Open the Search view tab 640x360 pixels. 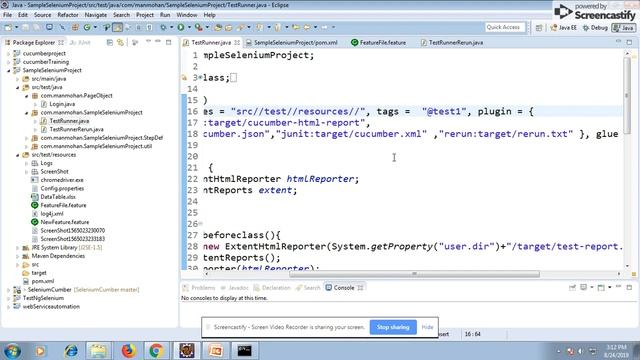pos(308,288)
